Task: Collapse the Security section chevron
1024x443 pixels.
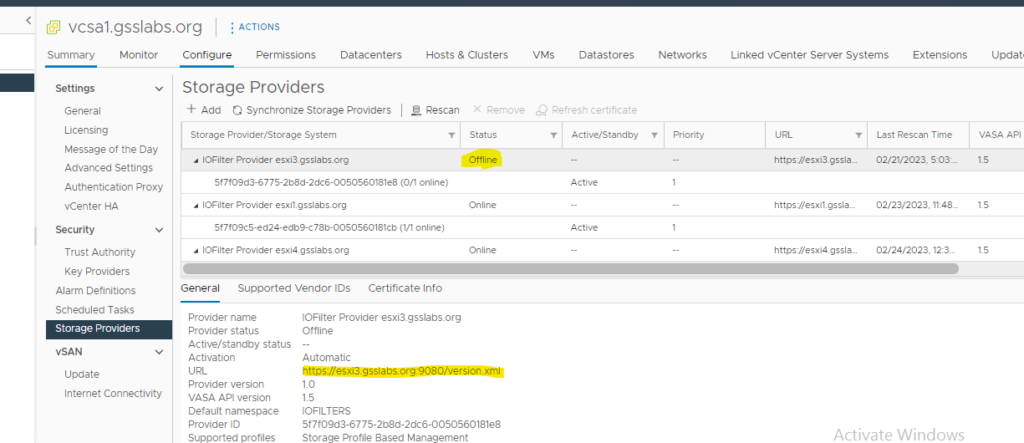Action: pyautogui.click(x=159, y=230)
